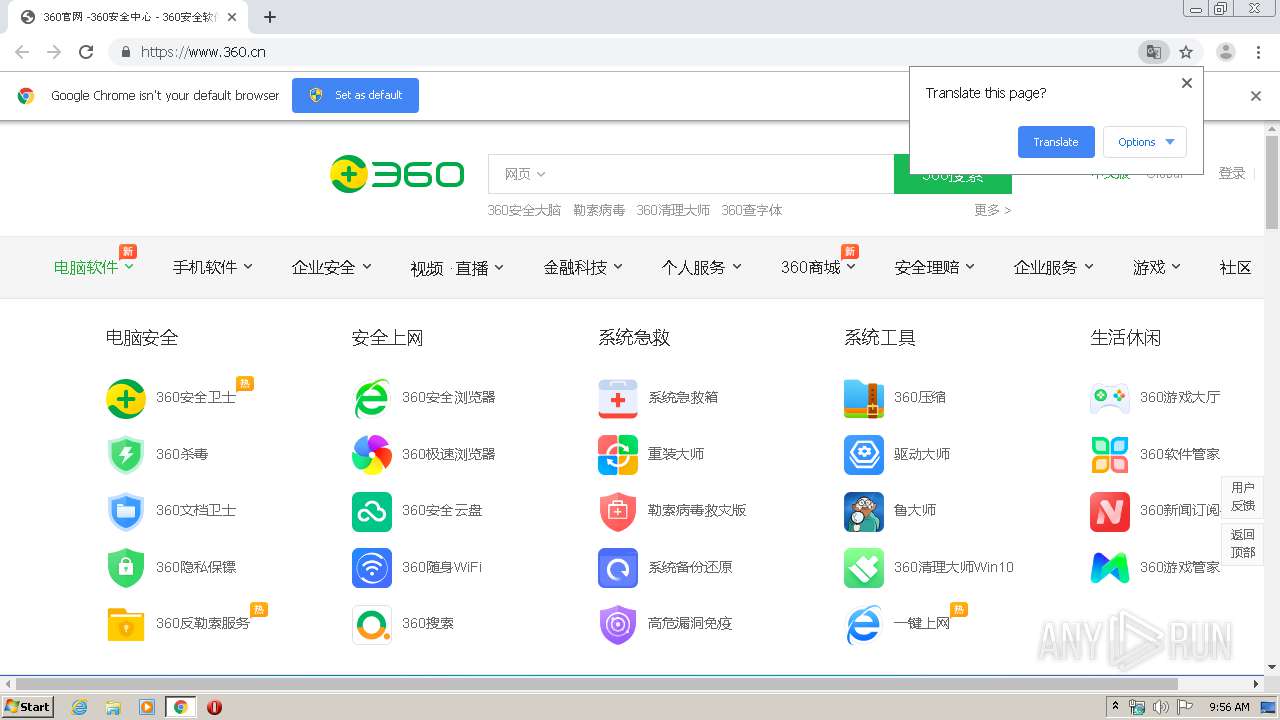Viewport: 1280px width, 720px height.
Task: Open the 360软件管家 icon
Action: point(1110,455)
